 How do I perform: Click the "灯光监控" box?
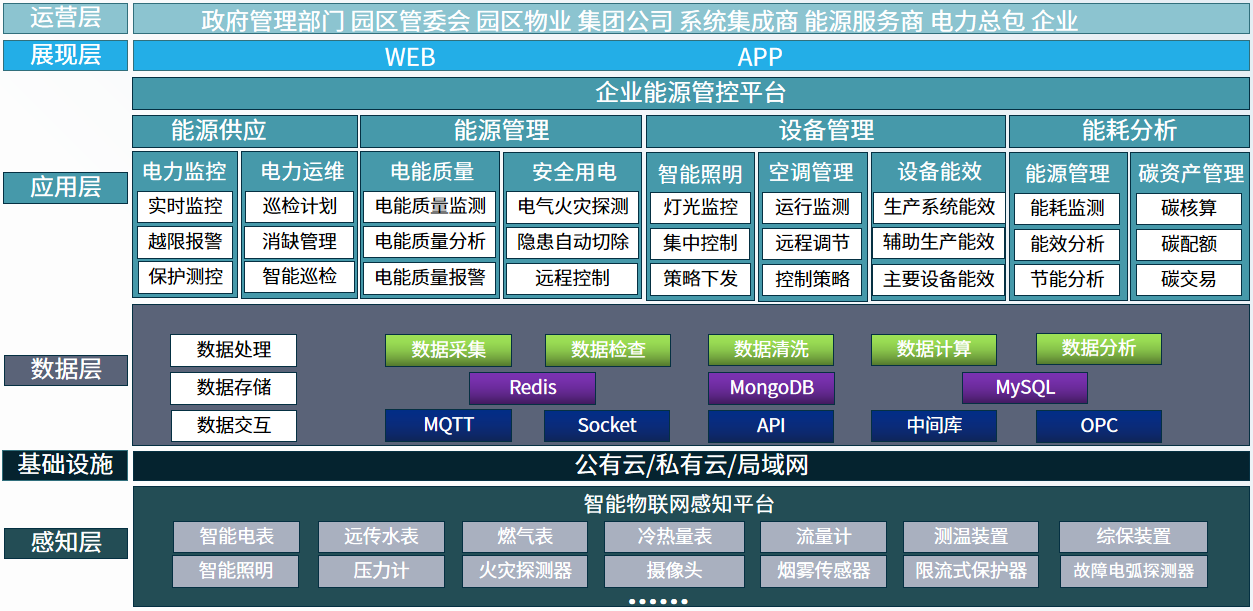pos(700,208)
